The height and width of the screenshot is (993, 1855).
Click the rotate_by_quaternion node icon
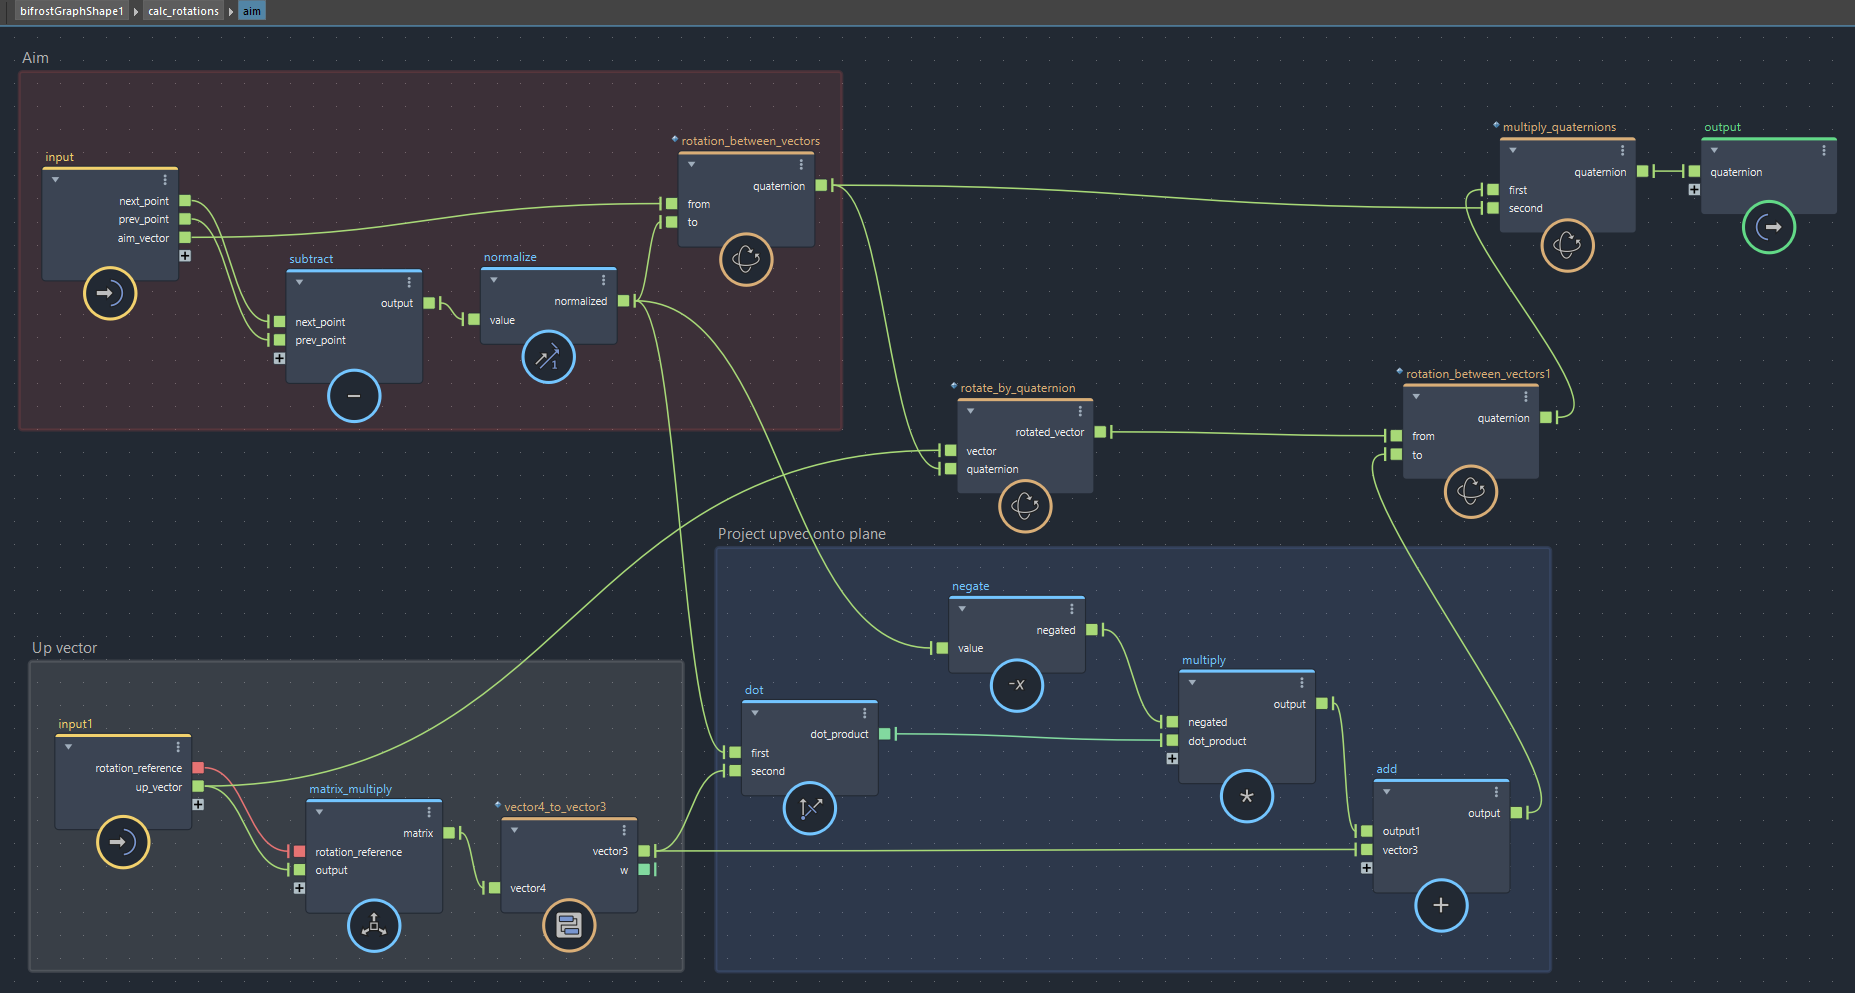tap(1025, 506)
